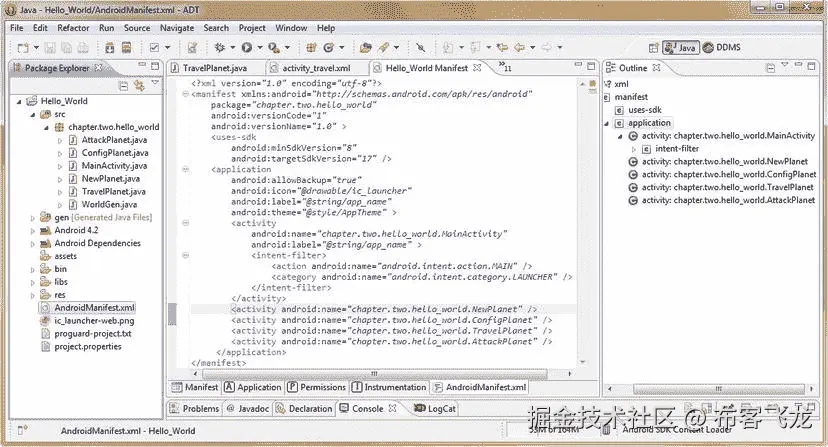Open the Window menu

click(291, 28)
